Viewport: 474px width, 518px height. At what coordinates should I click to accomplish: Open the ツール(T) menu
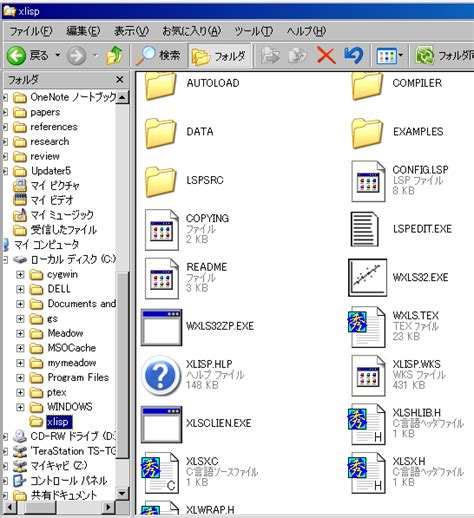[x=253, y=31]
